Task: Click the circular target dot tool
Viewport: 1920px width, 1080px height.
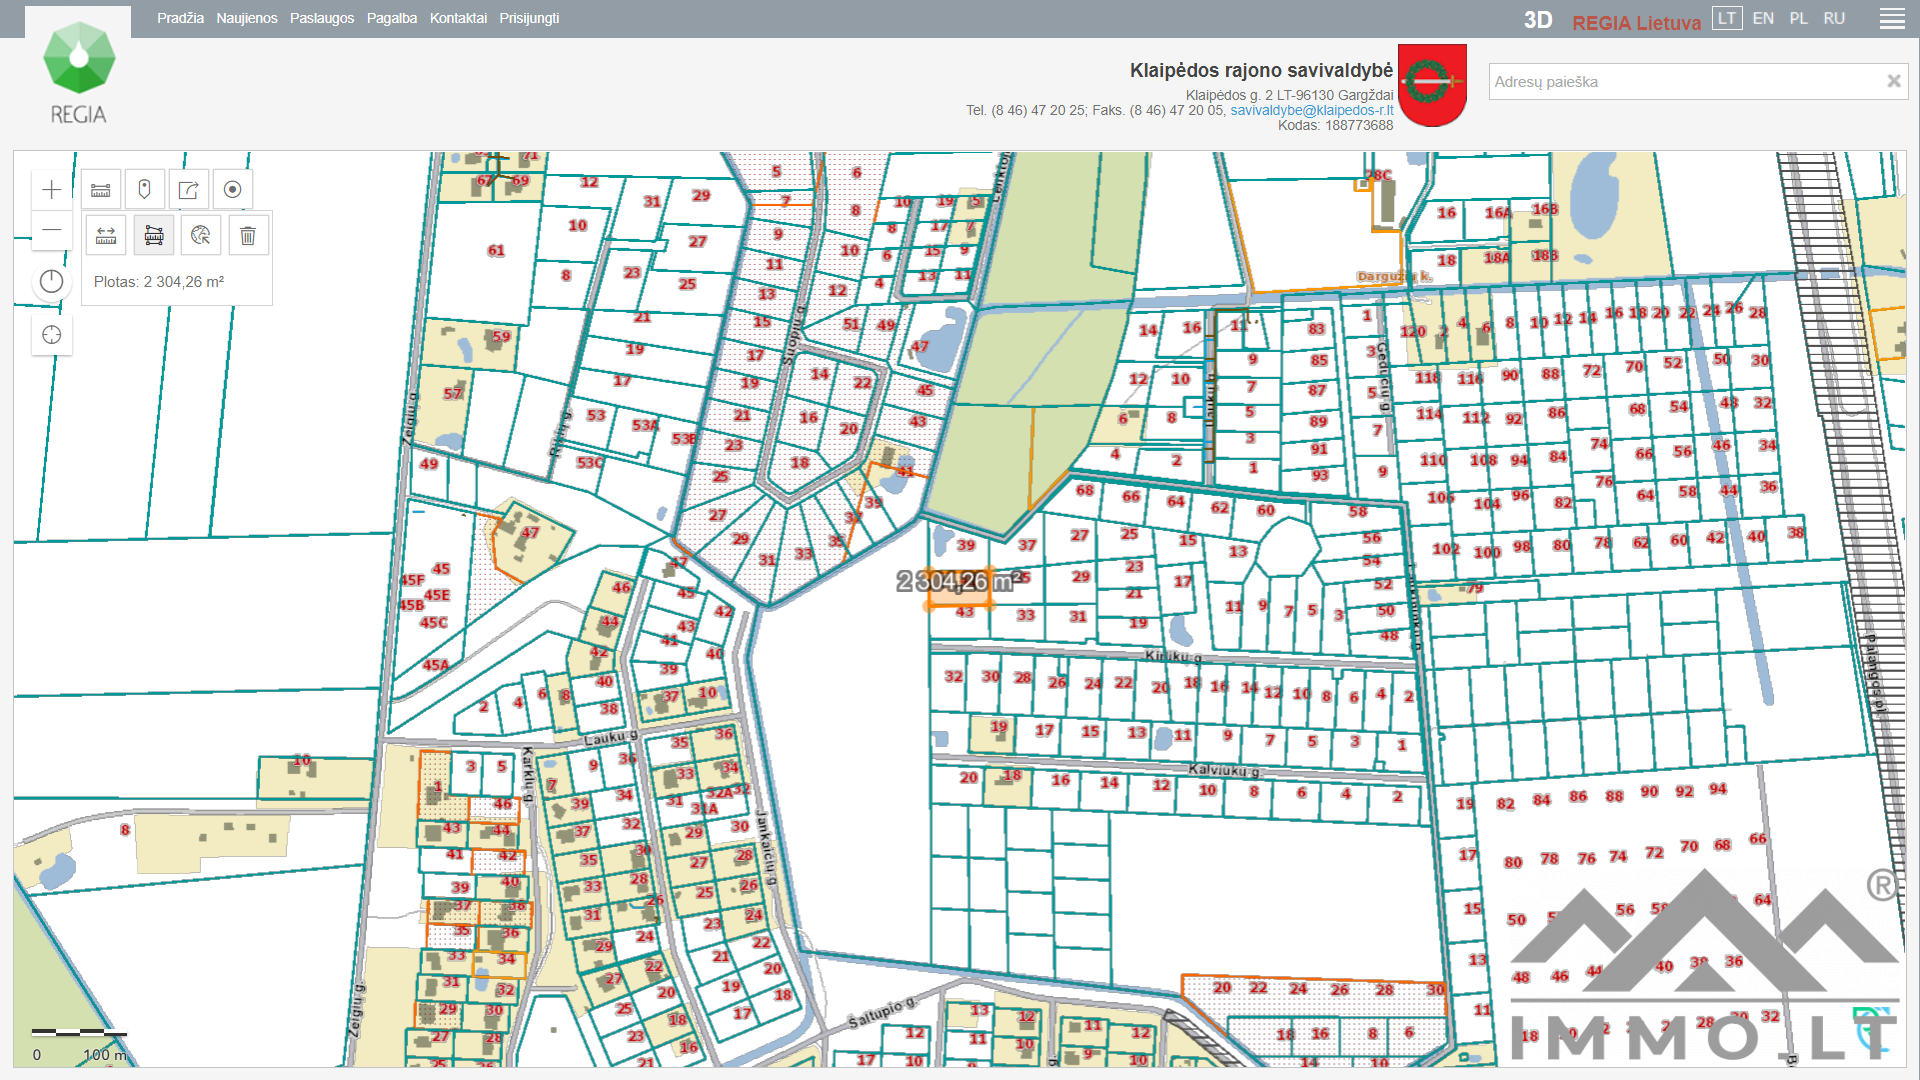Action: point(232,190)
